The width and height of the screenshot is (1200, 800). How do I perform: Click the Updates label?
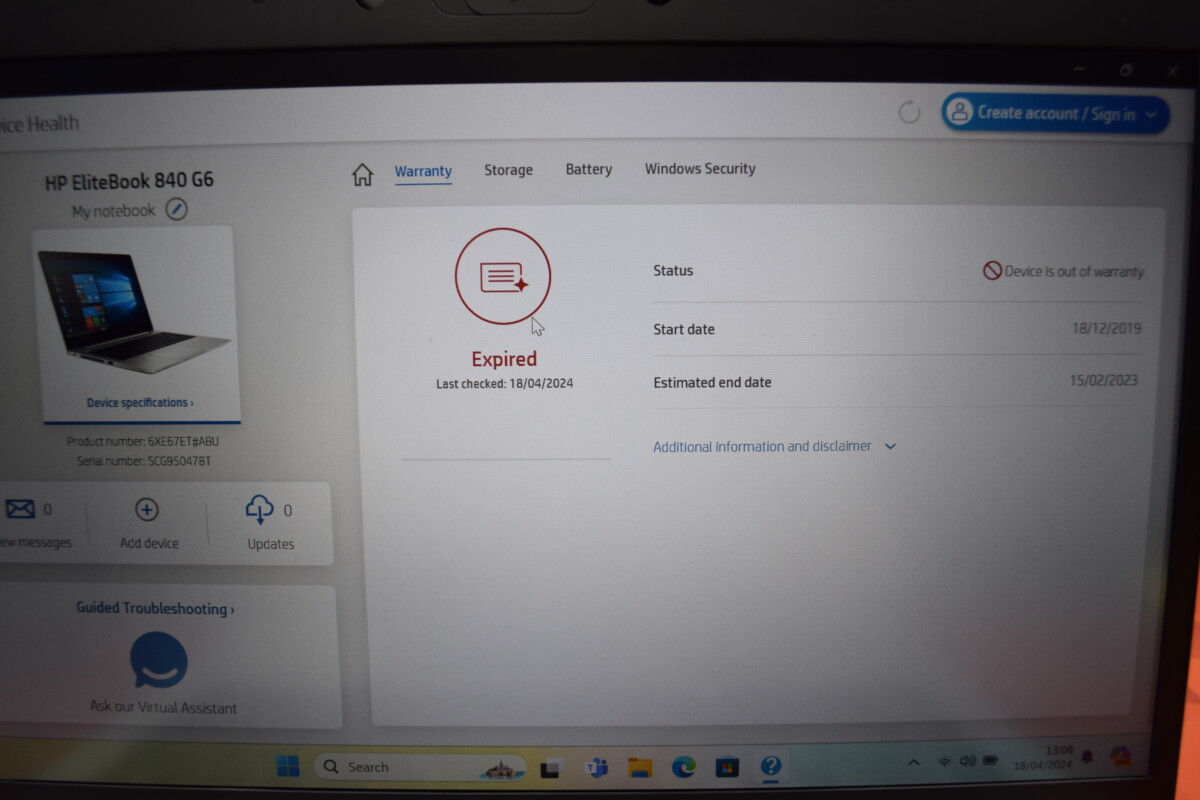point(271,544)
